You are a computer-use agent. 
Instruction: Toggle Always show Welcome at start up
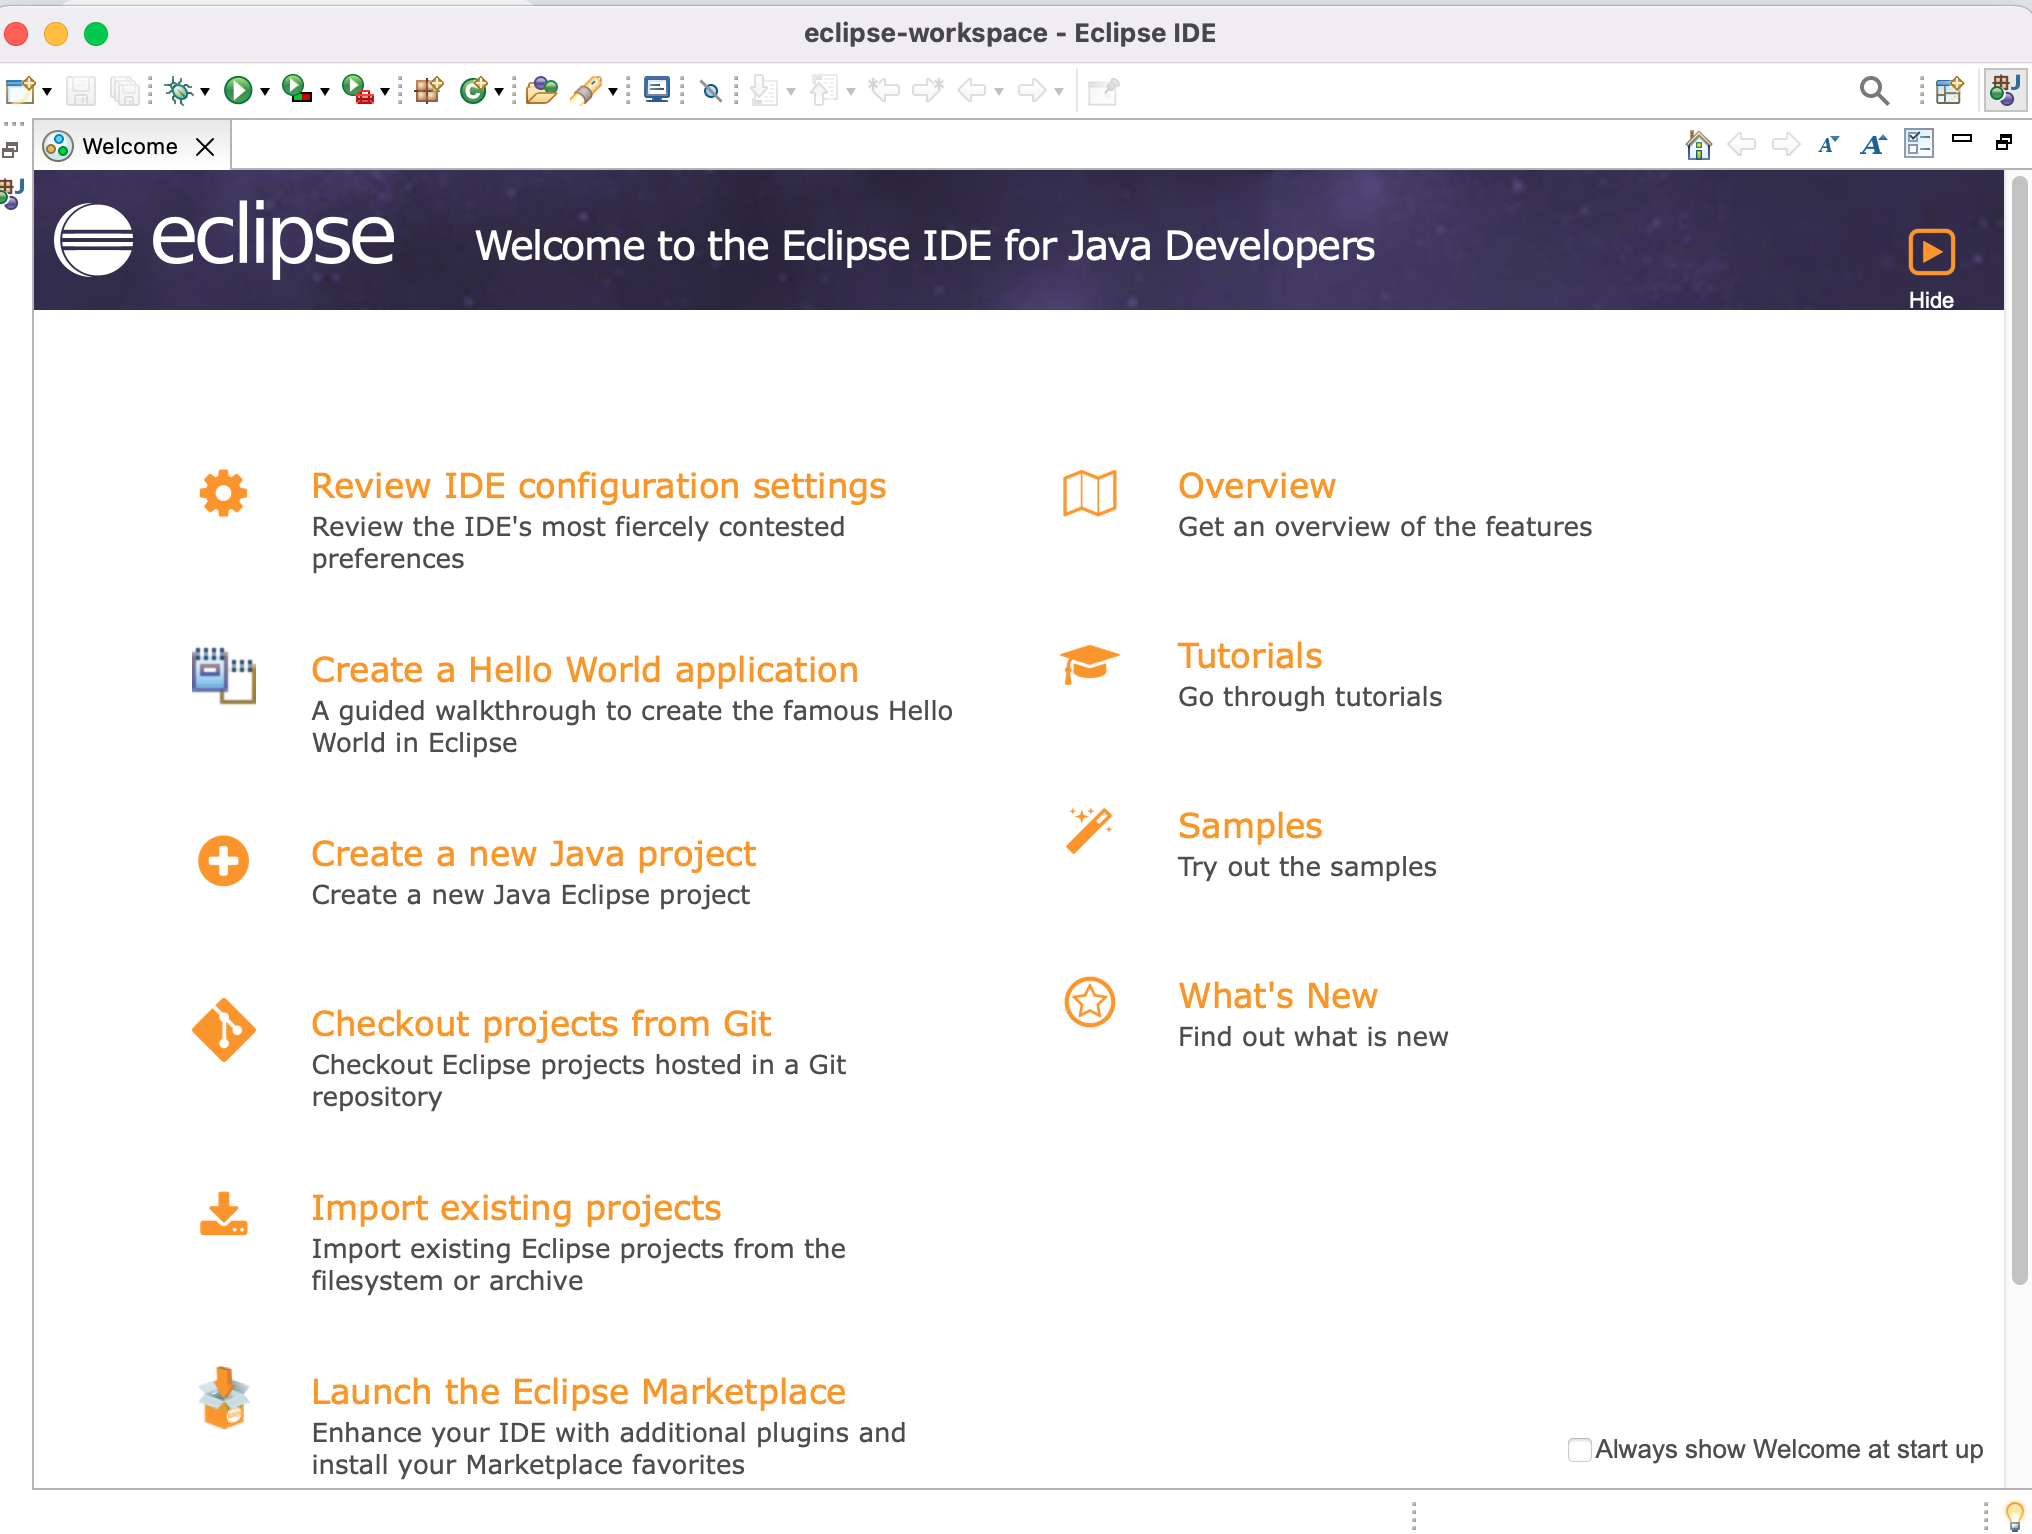click(x=1580, y=1449)
